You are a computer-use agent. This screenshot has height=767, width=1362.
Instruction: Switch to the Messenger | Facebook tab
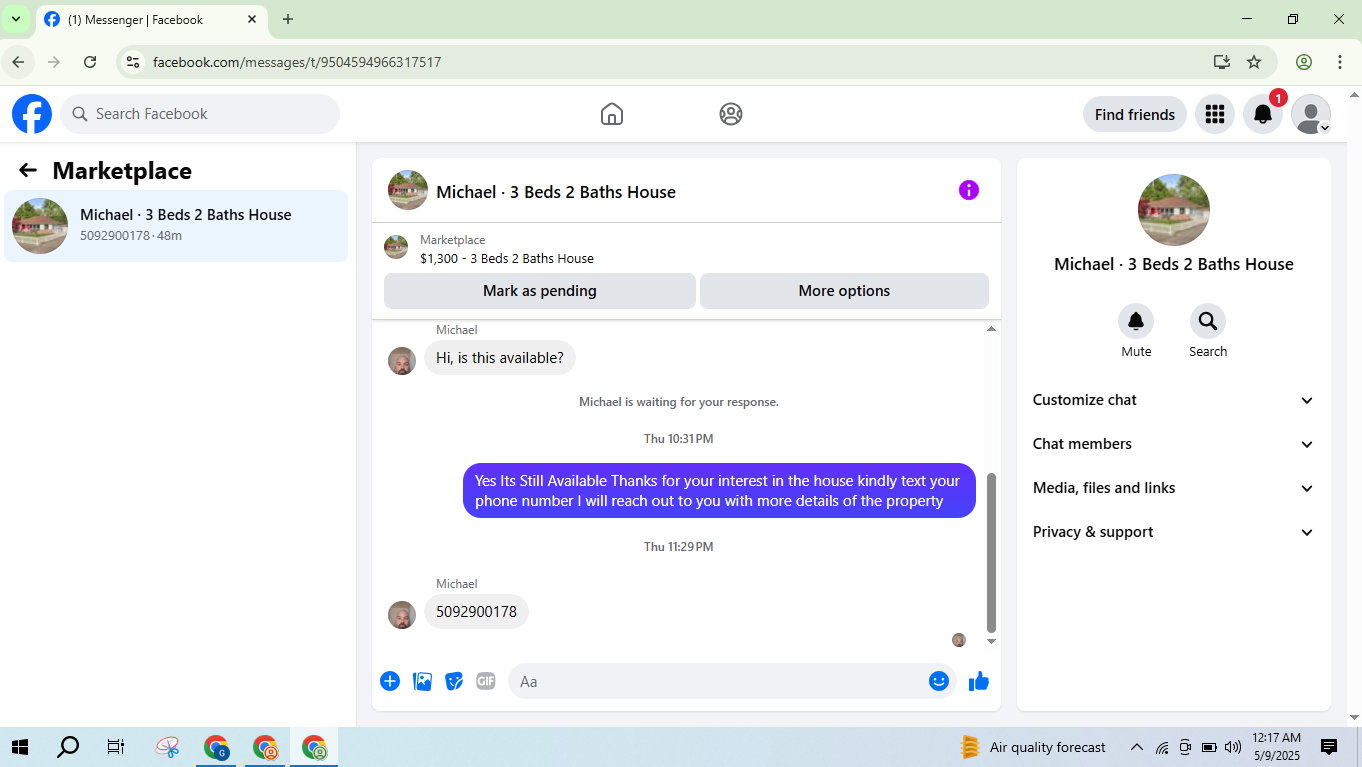[150, 20]
